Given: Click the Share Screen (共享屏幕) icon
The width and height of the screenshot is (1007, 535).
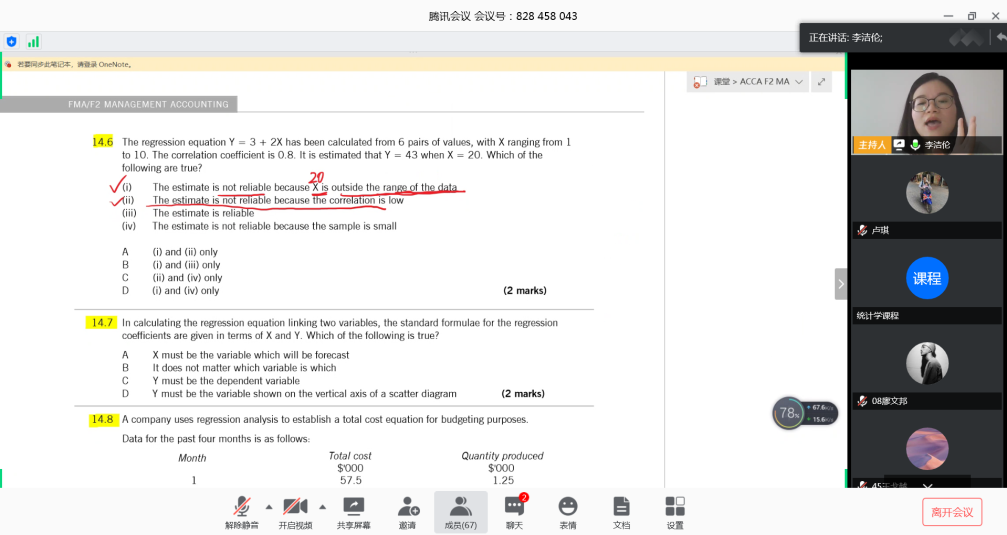Looking at the screenshot, I should tap(353, 511).
